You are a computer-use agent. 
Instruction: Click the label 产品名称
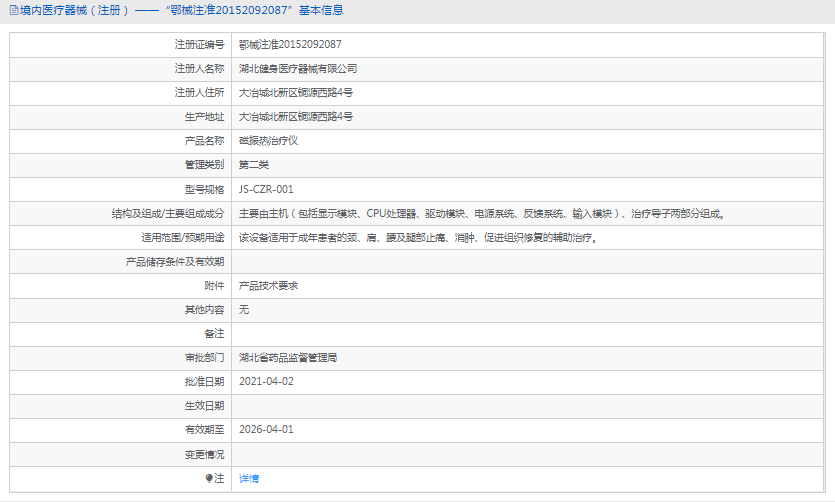(x=204, y=141)
